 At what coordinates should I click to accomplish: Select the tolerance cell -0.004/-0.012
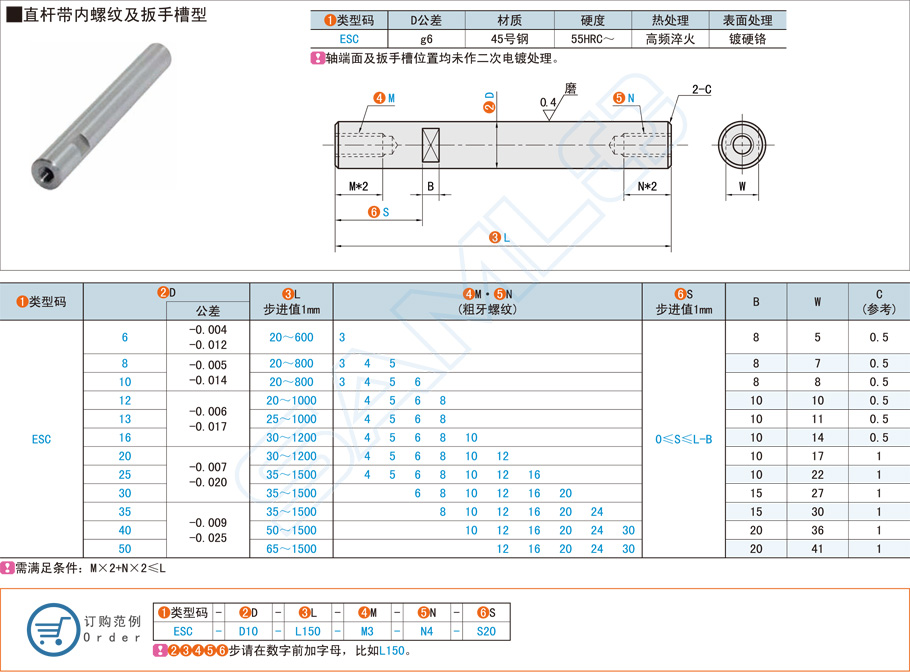click(x=208, y=337)
